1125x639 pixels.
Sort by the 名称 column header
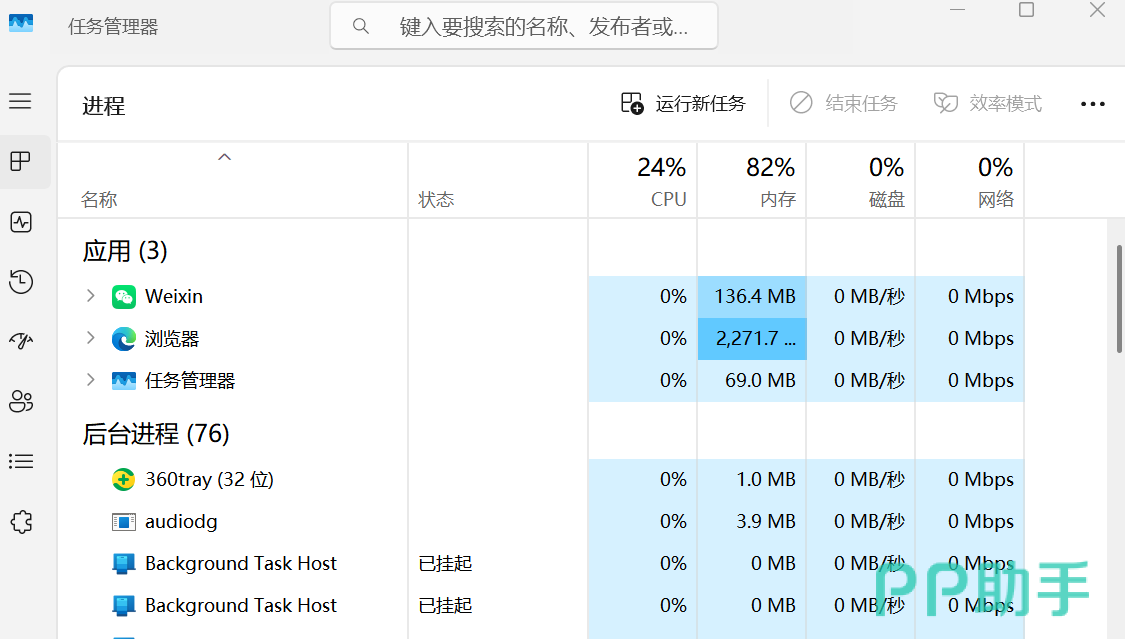click(232, 180)
